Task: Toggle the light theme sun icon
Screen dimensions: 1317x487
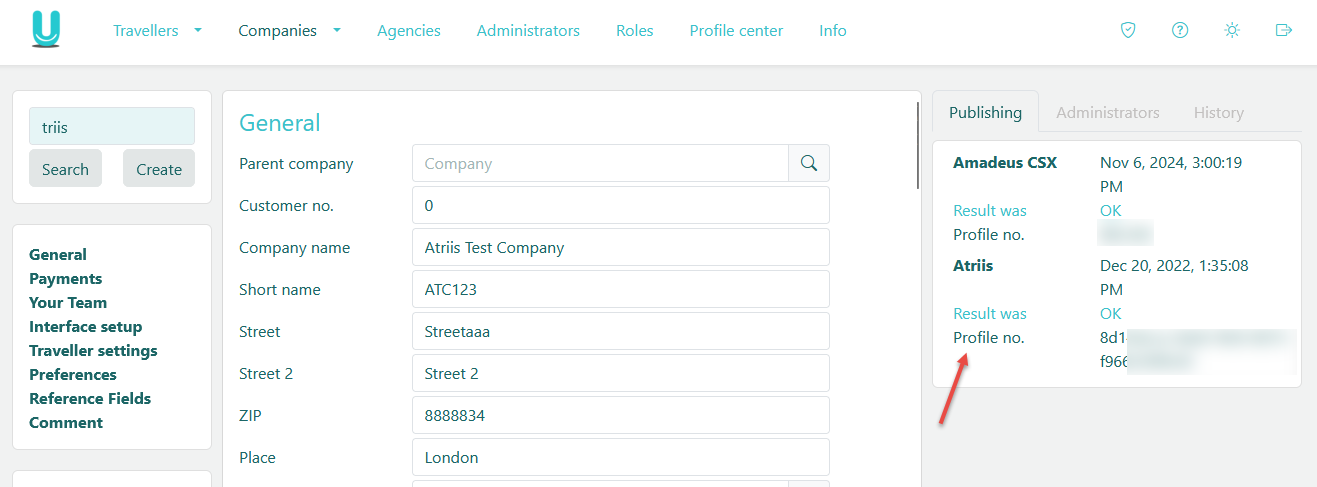Action: 1232,30
